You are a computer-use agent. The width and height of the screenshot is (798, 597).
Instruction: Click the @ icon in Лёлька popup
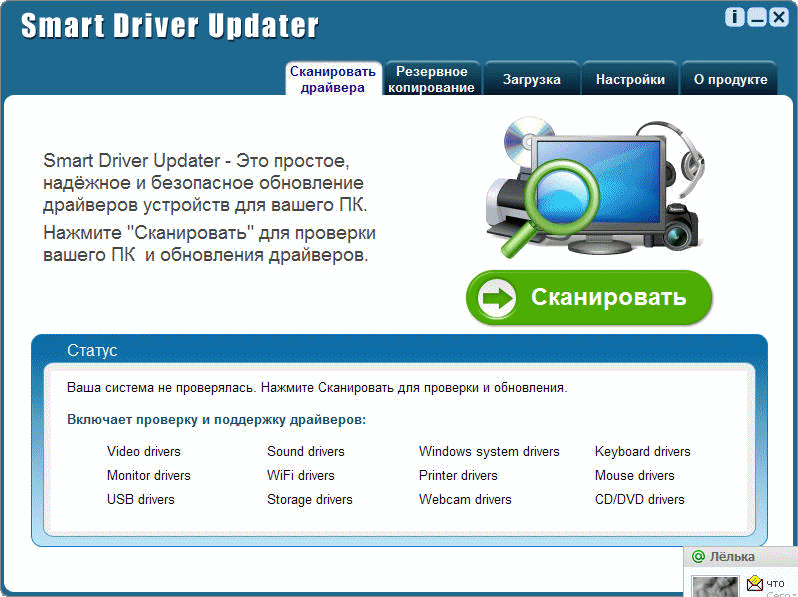[698, 557]
